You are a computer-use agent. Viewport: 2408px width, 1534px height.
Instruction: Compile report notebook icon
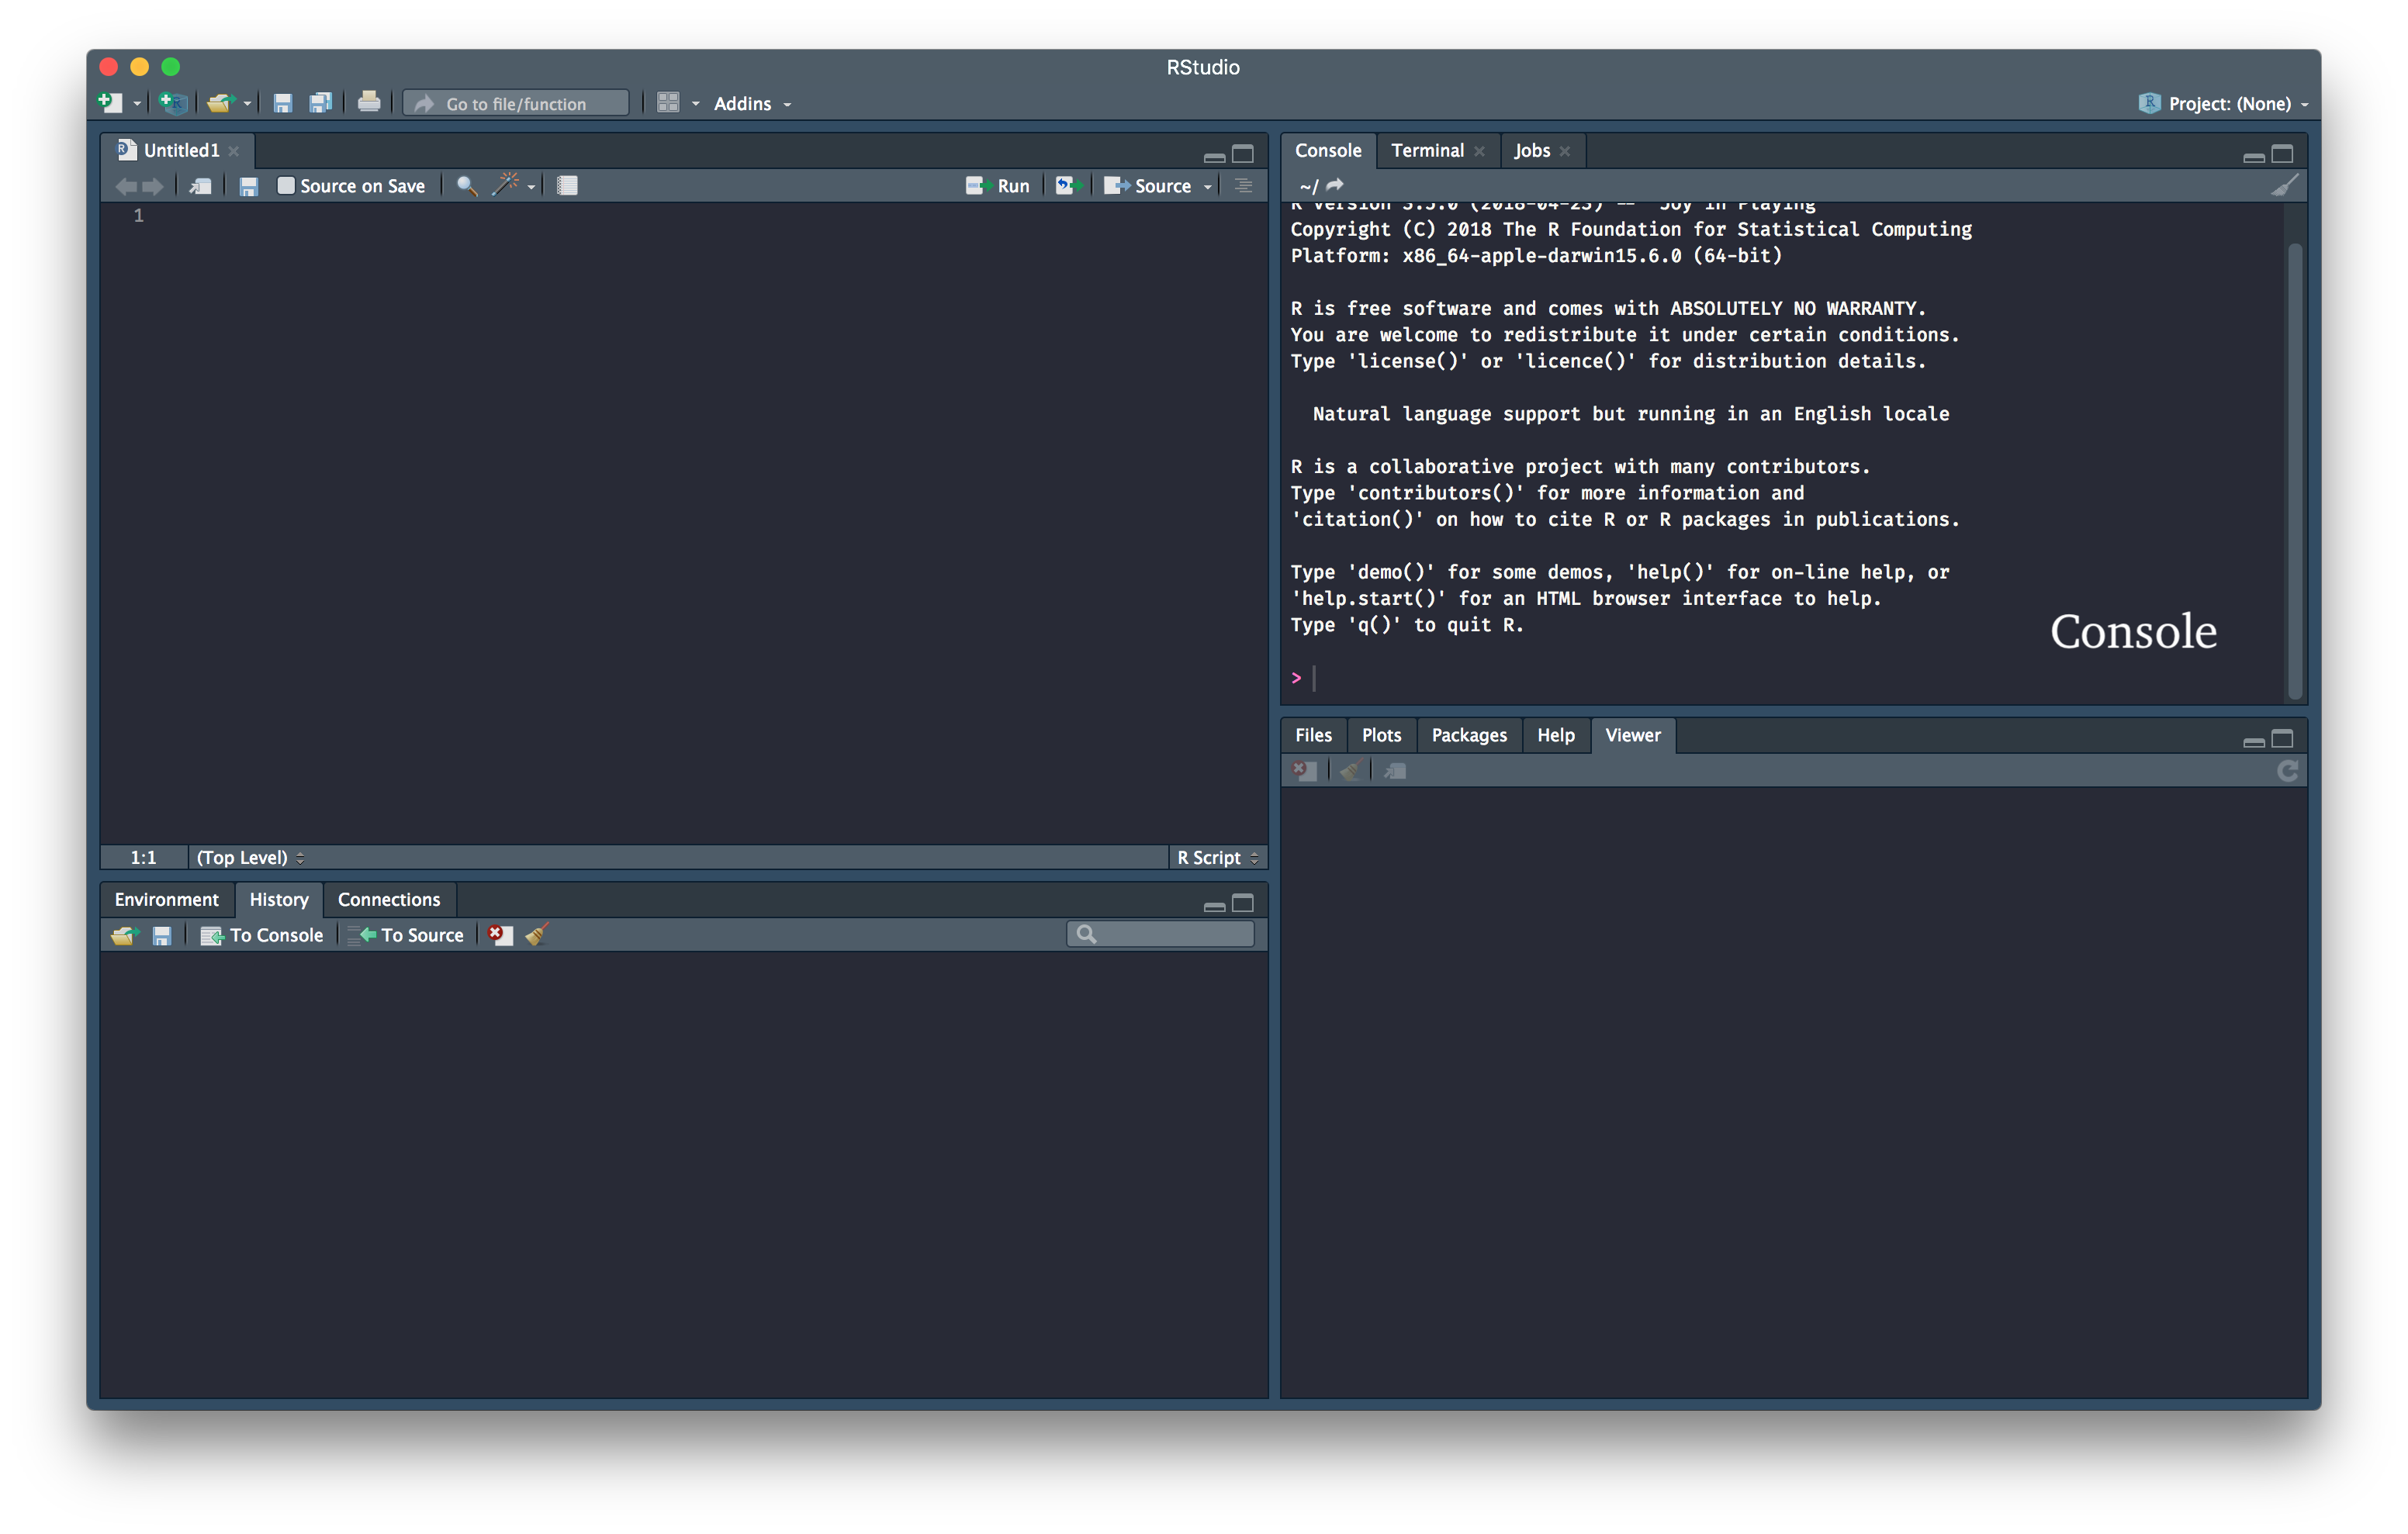567,185
